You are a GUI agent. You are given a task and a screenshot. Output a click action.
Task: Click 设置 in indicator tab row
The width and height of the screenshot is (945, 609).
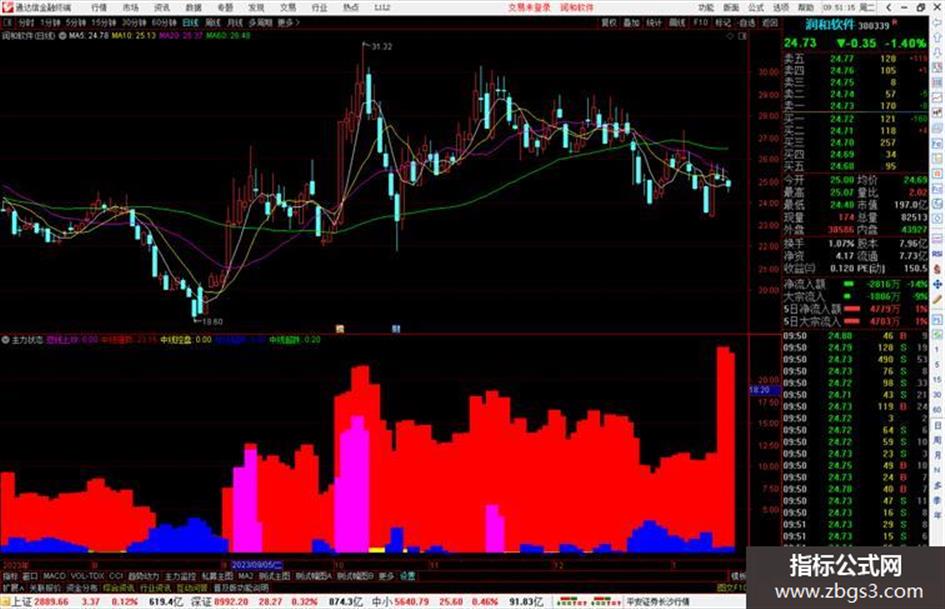click(407, 576)
